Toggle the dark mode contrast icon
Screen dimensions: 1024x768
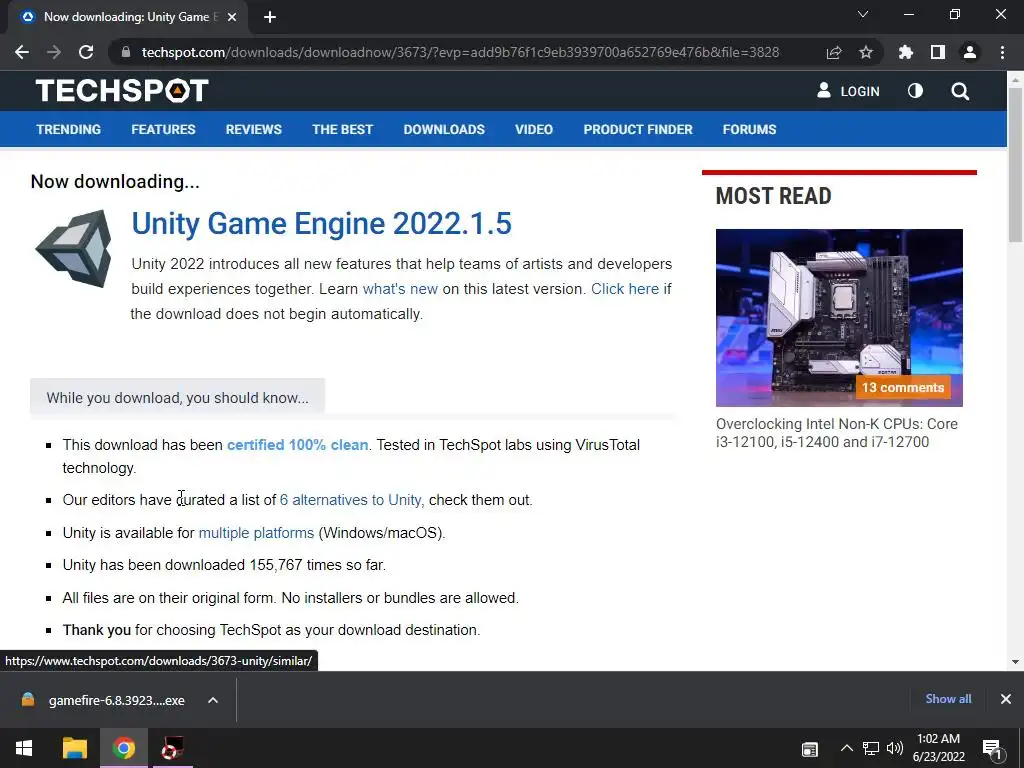(916, 91)
